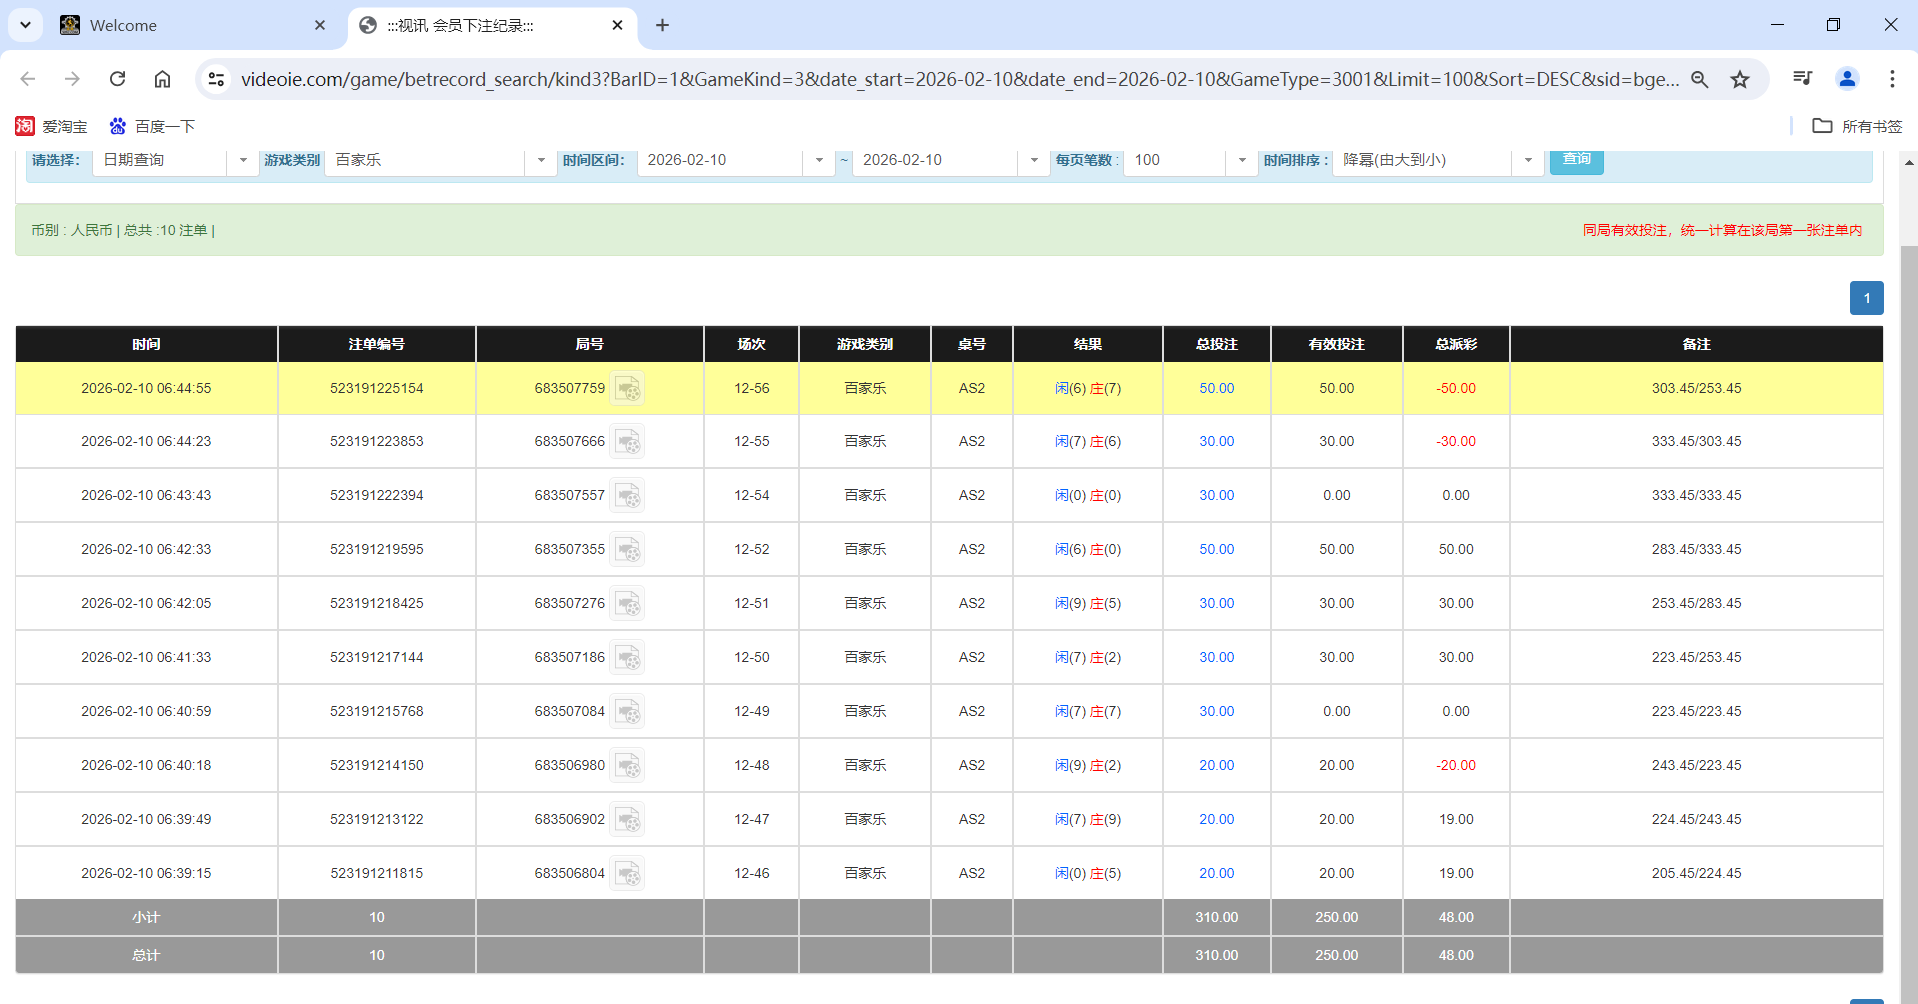This screenshot has height=1004, width=1918.
Task: Click pagination page button 1
Action: (1865, 297)
